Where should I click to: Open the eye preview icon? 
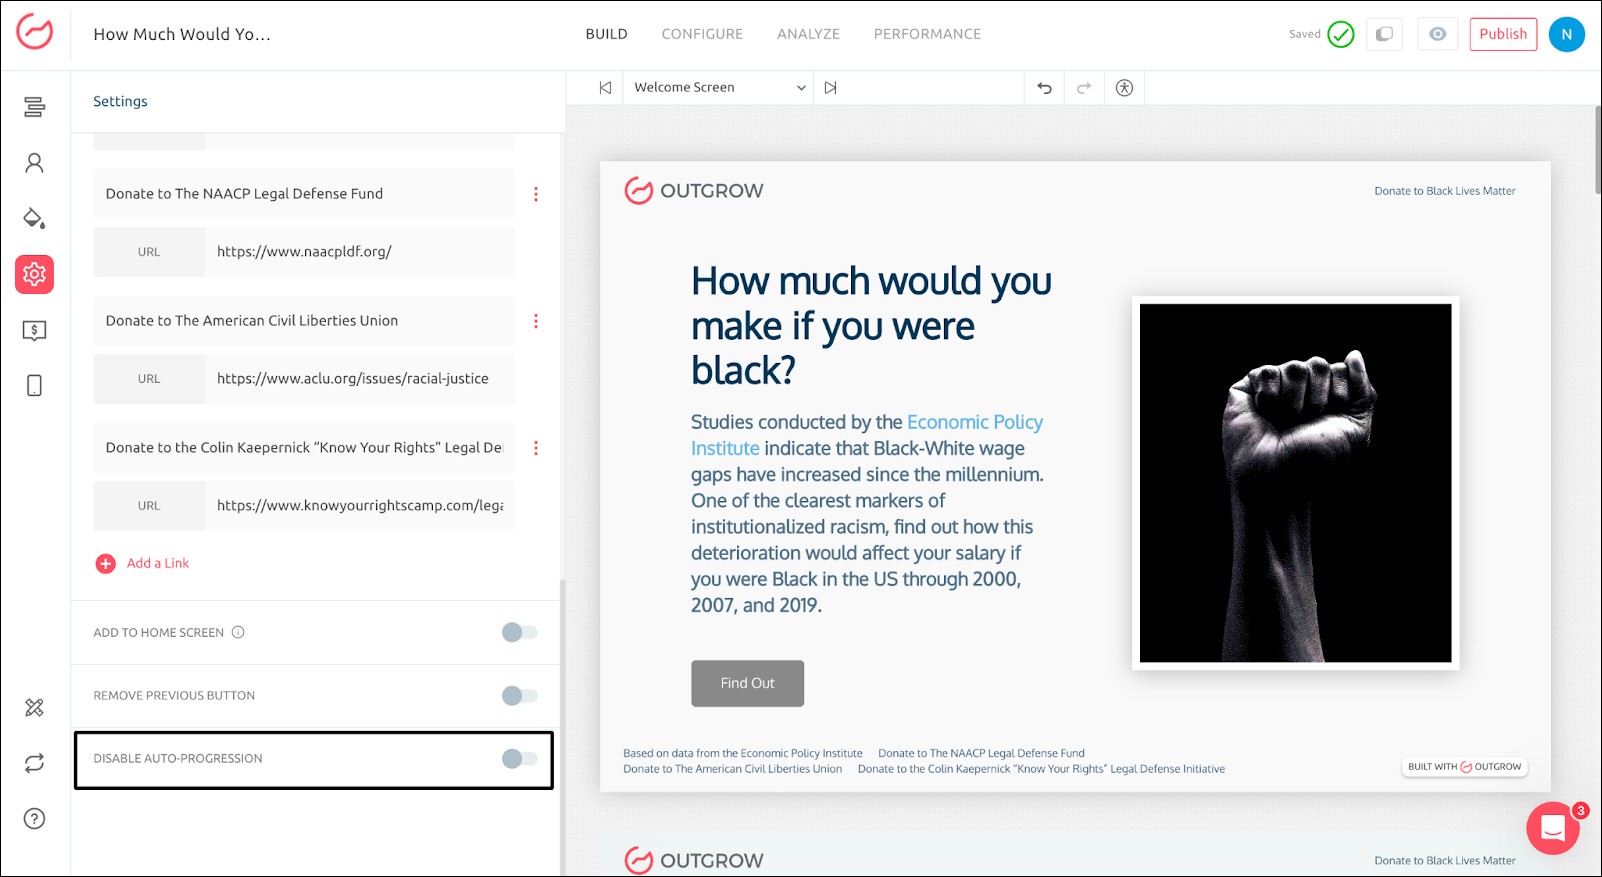click(1437, 34)
